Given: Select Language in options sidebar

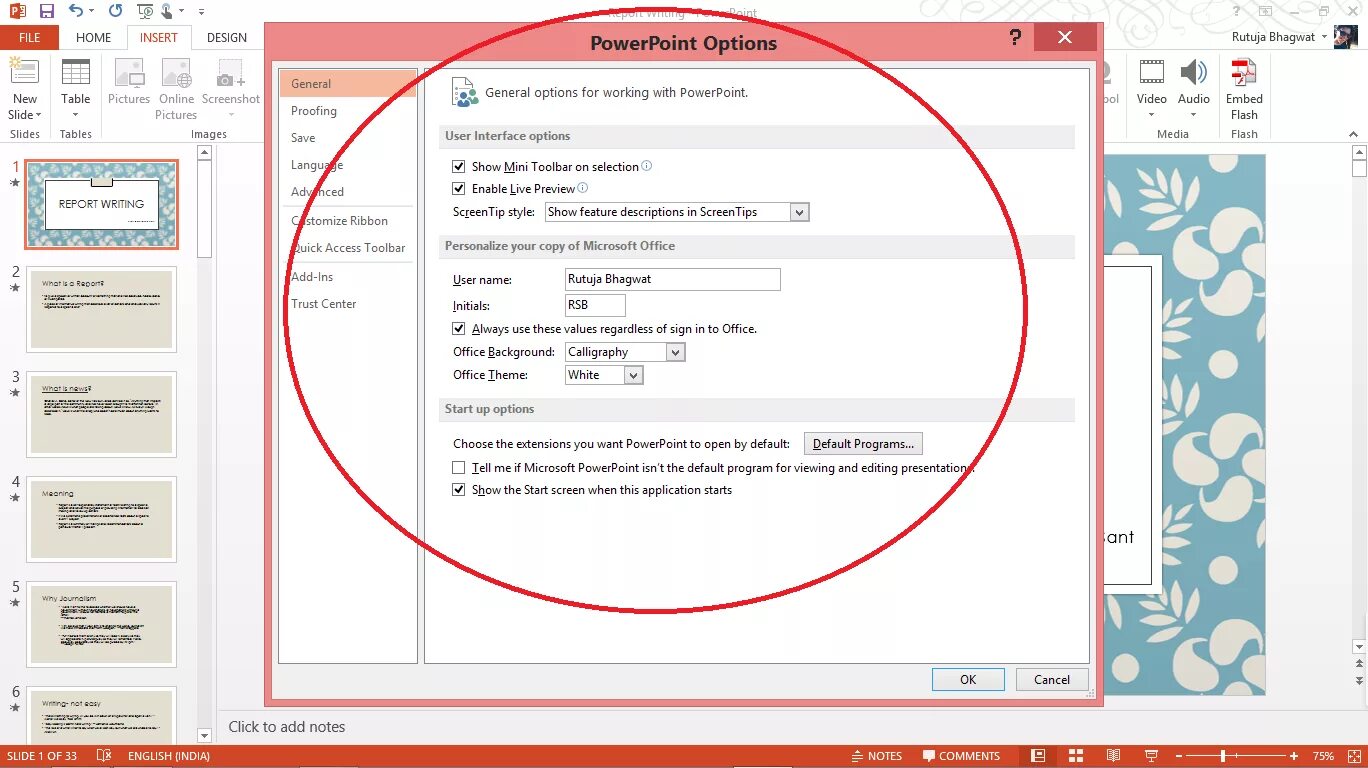Looking at the screenshot, I should pyautogui.click(x=317, y=165).
